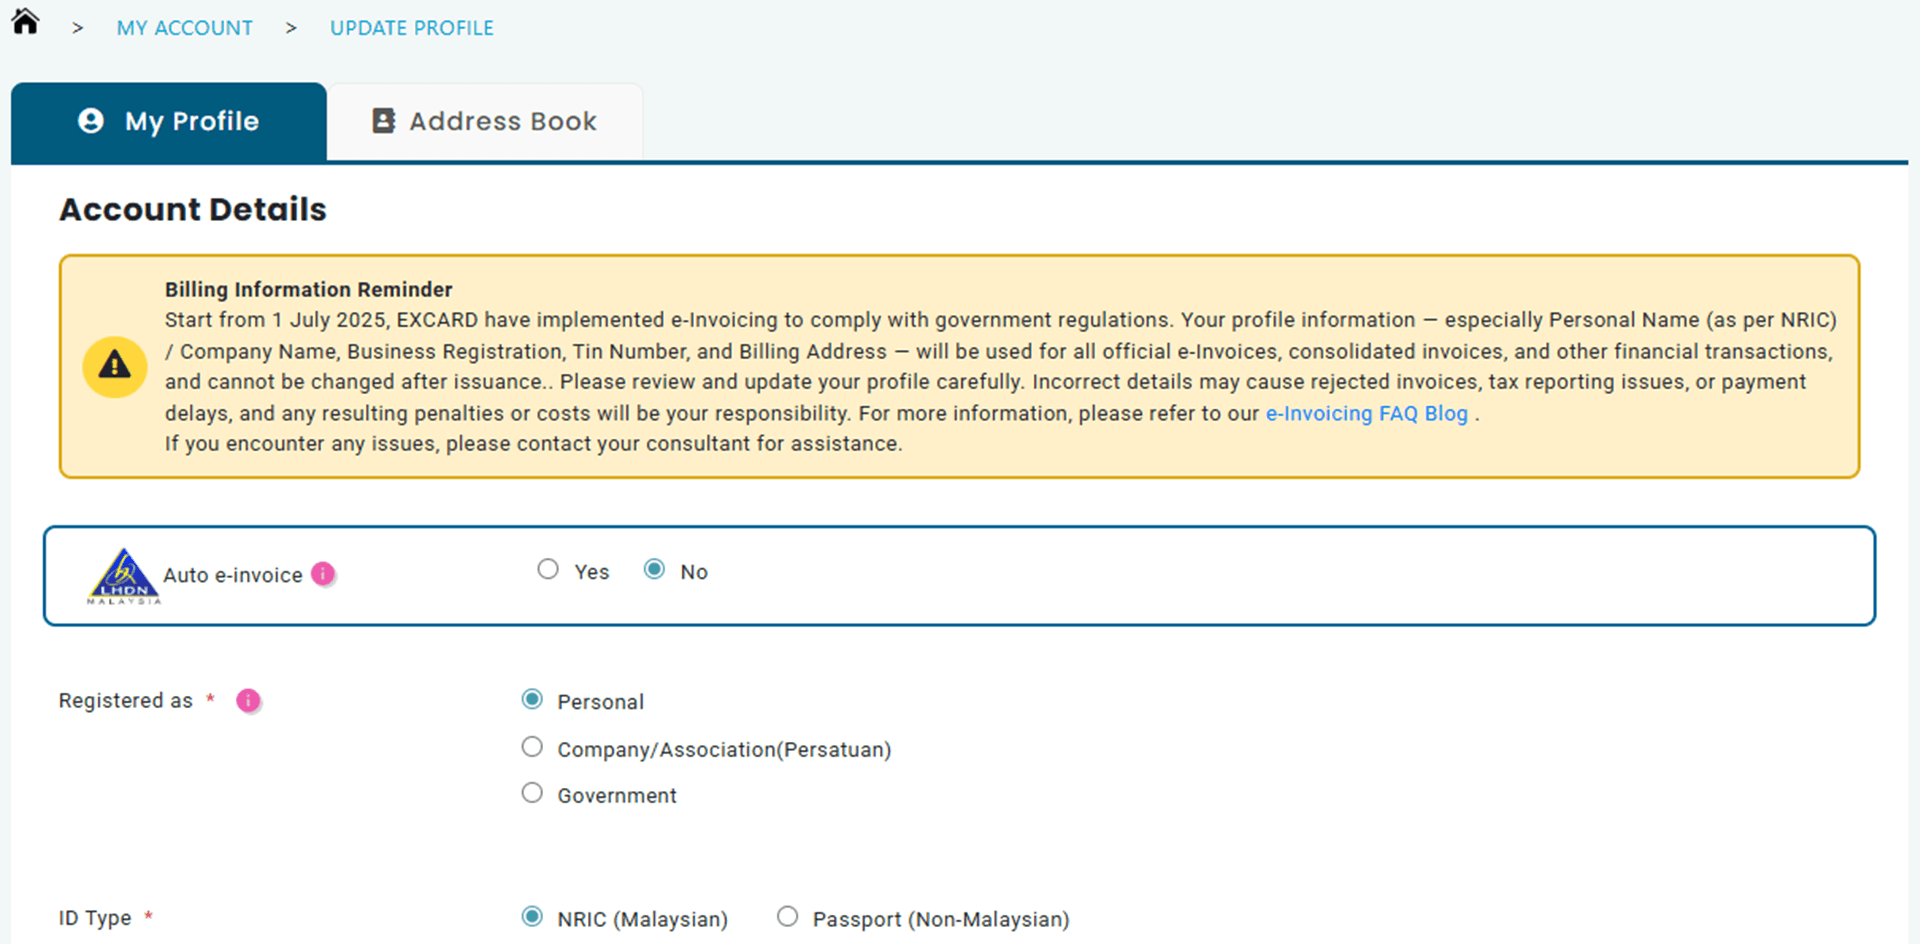Select Company/Association(Persatuan) registration type
Viewport: 1920px width, 944px height.
click(532, 746)
